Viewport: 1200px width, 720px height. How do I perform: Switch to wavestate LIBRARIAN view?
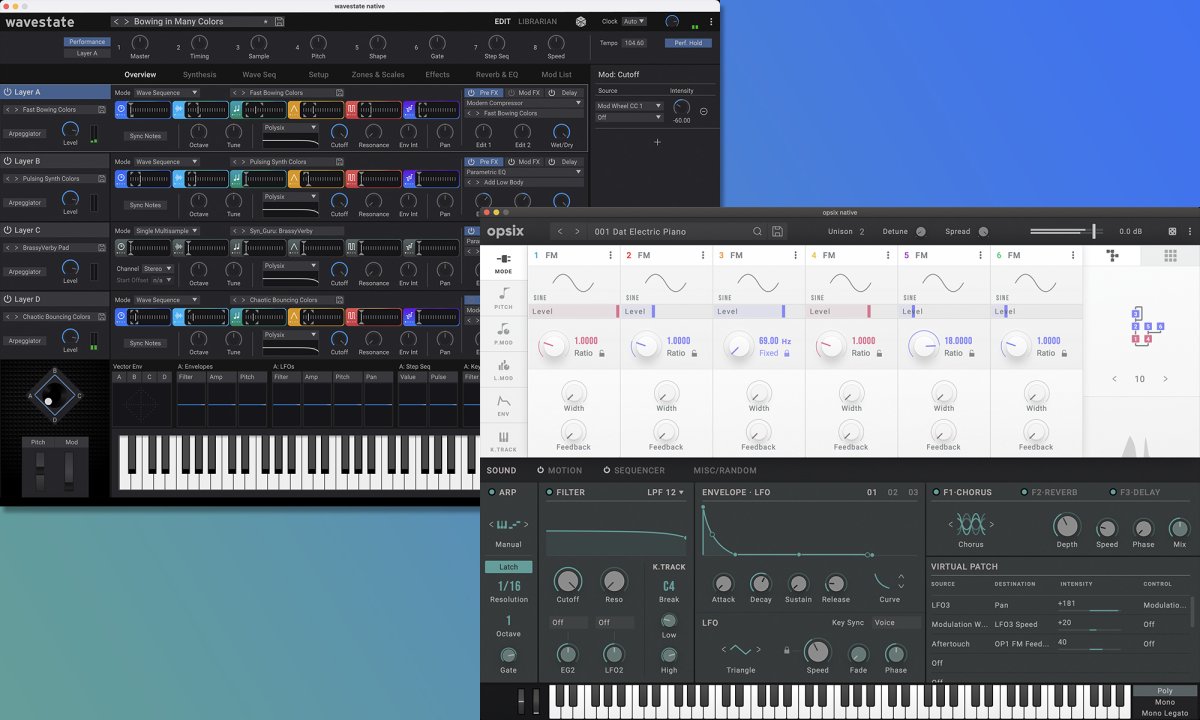(x=538, y=21)
